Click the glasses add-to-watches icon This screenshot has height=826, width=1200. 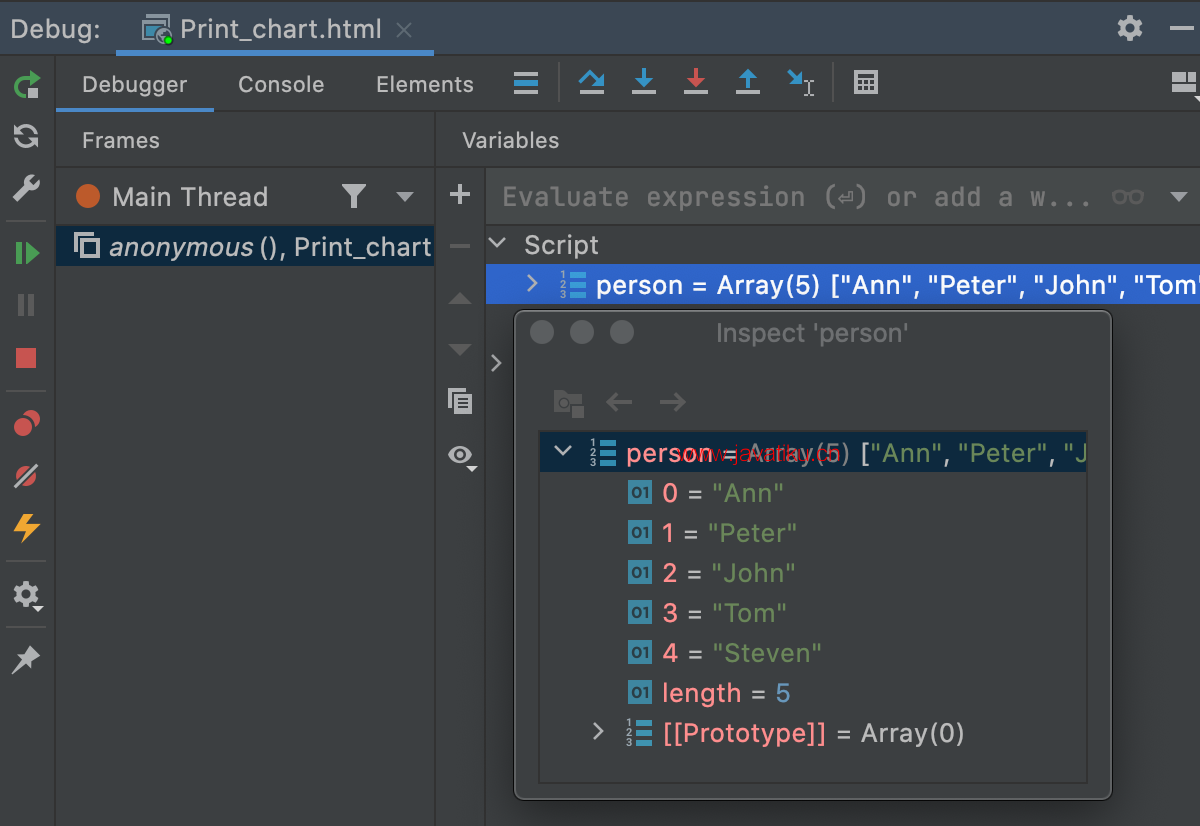(x=1128, y=197)
